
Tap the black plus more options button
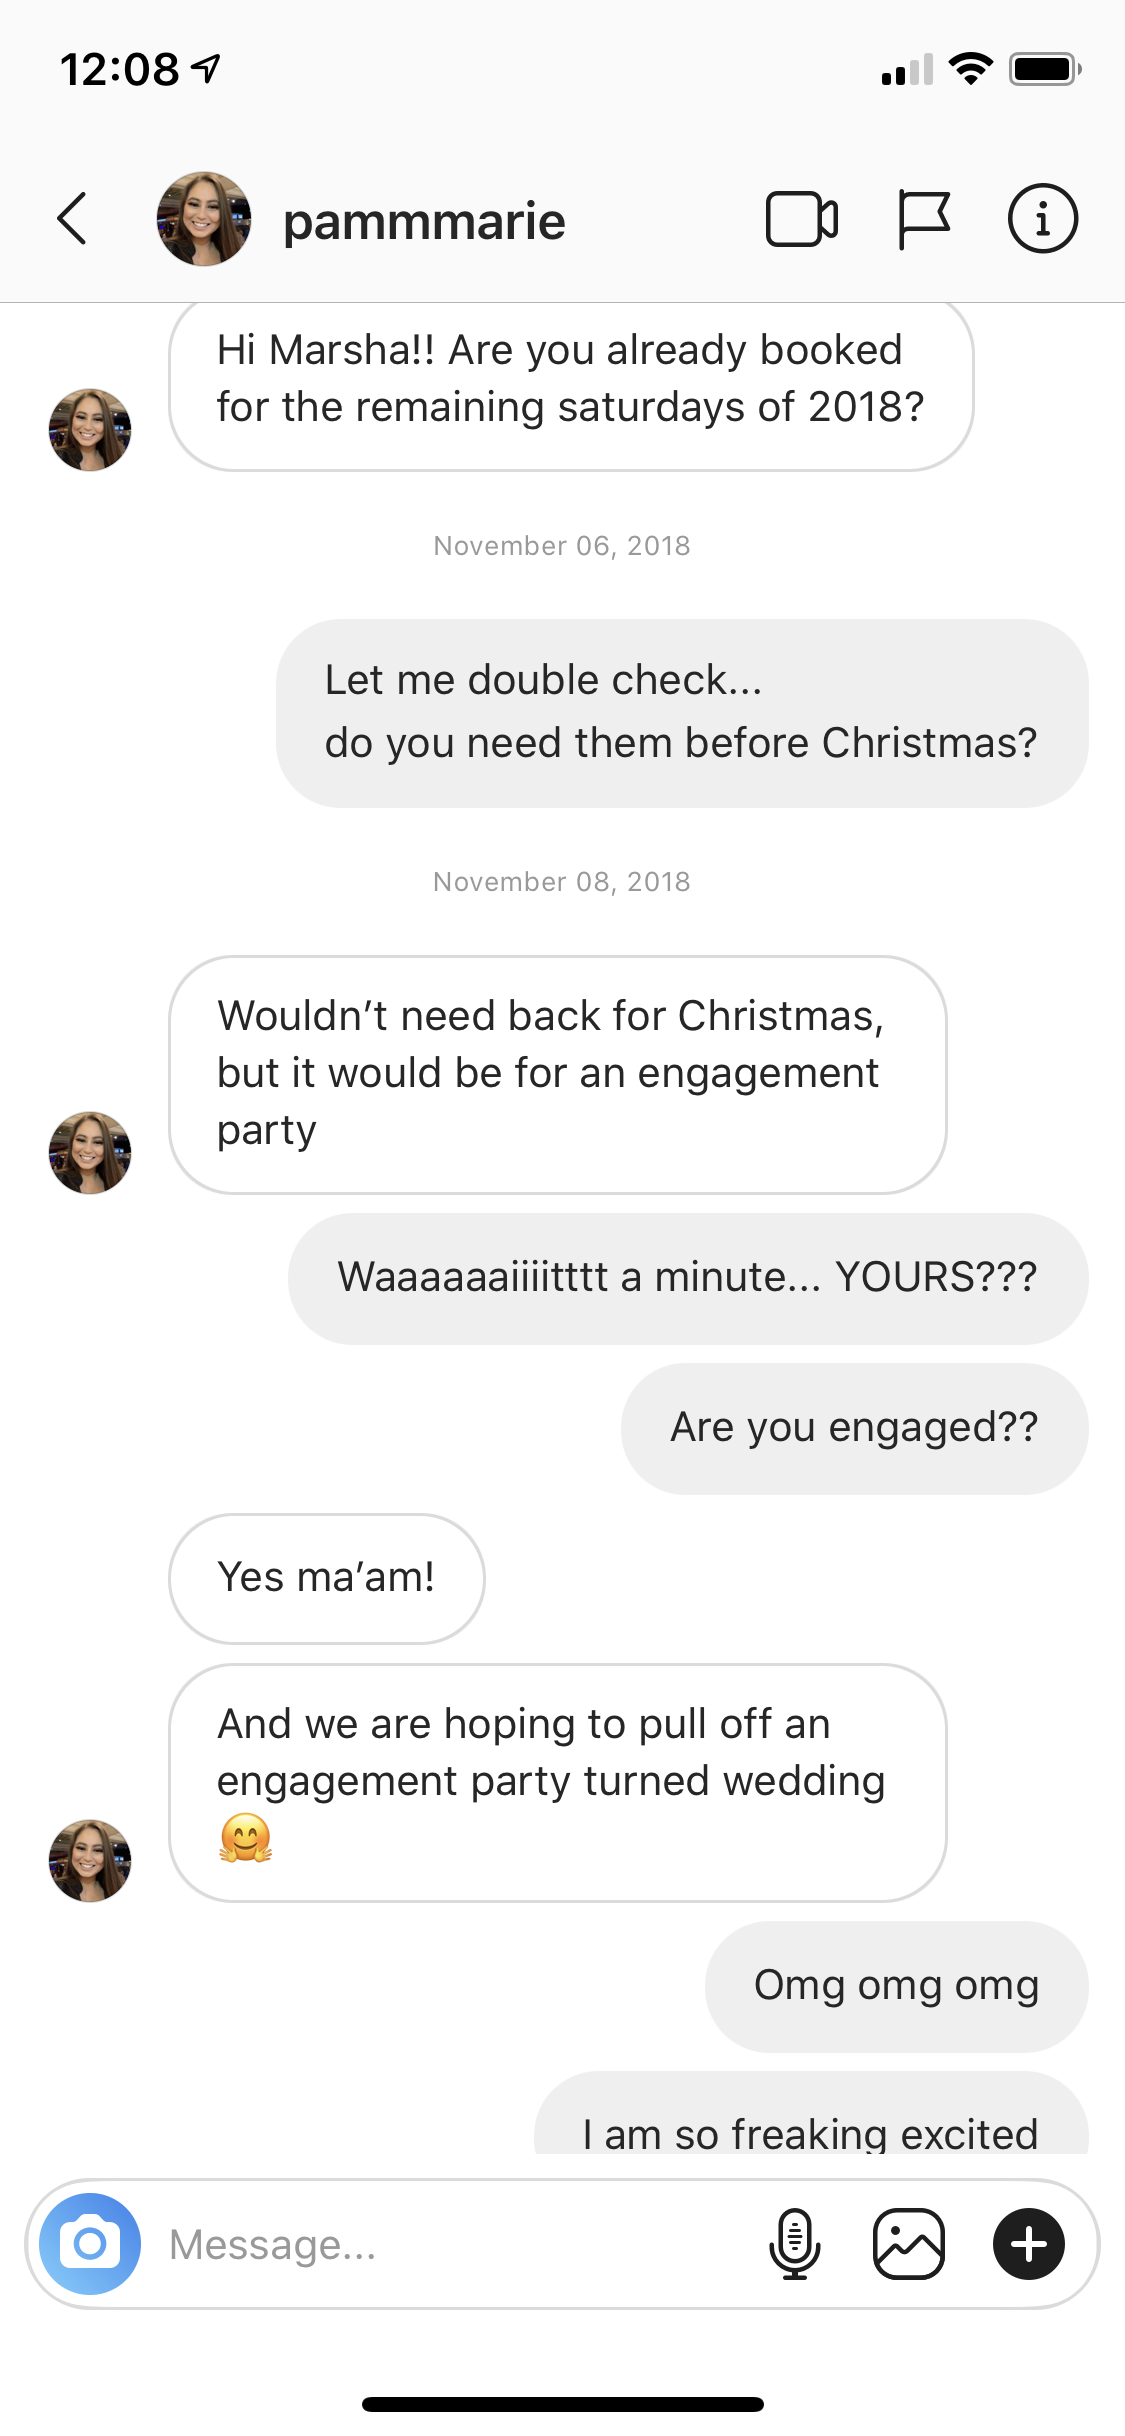tap(1029, 2244)
